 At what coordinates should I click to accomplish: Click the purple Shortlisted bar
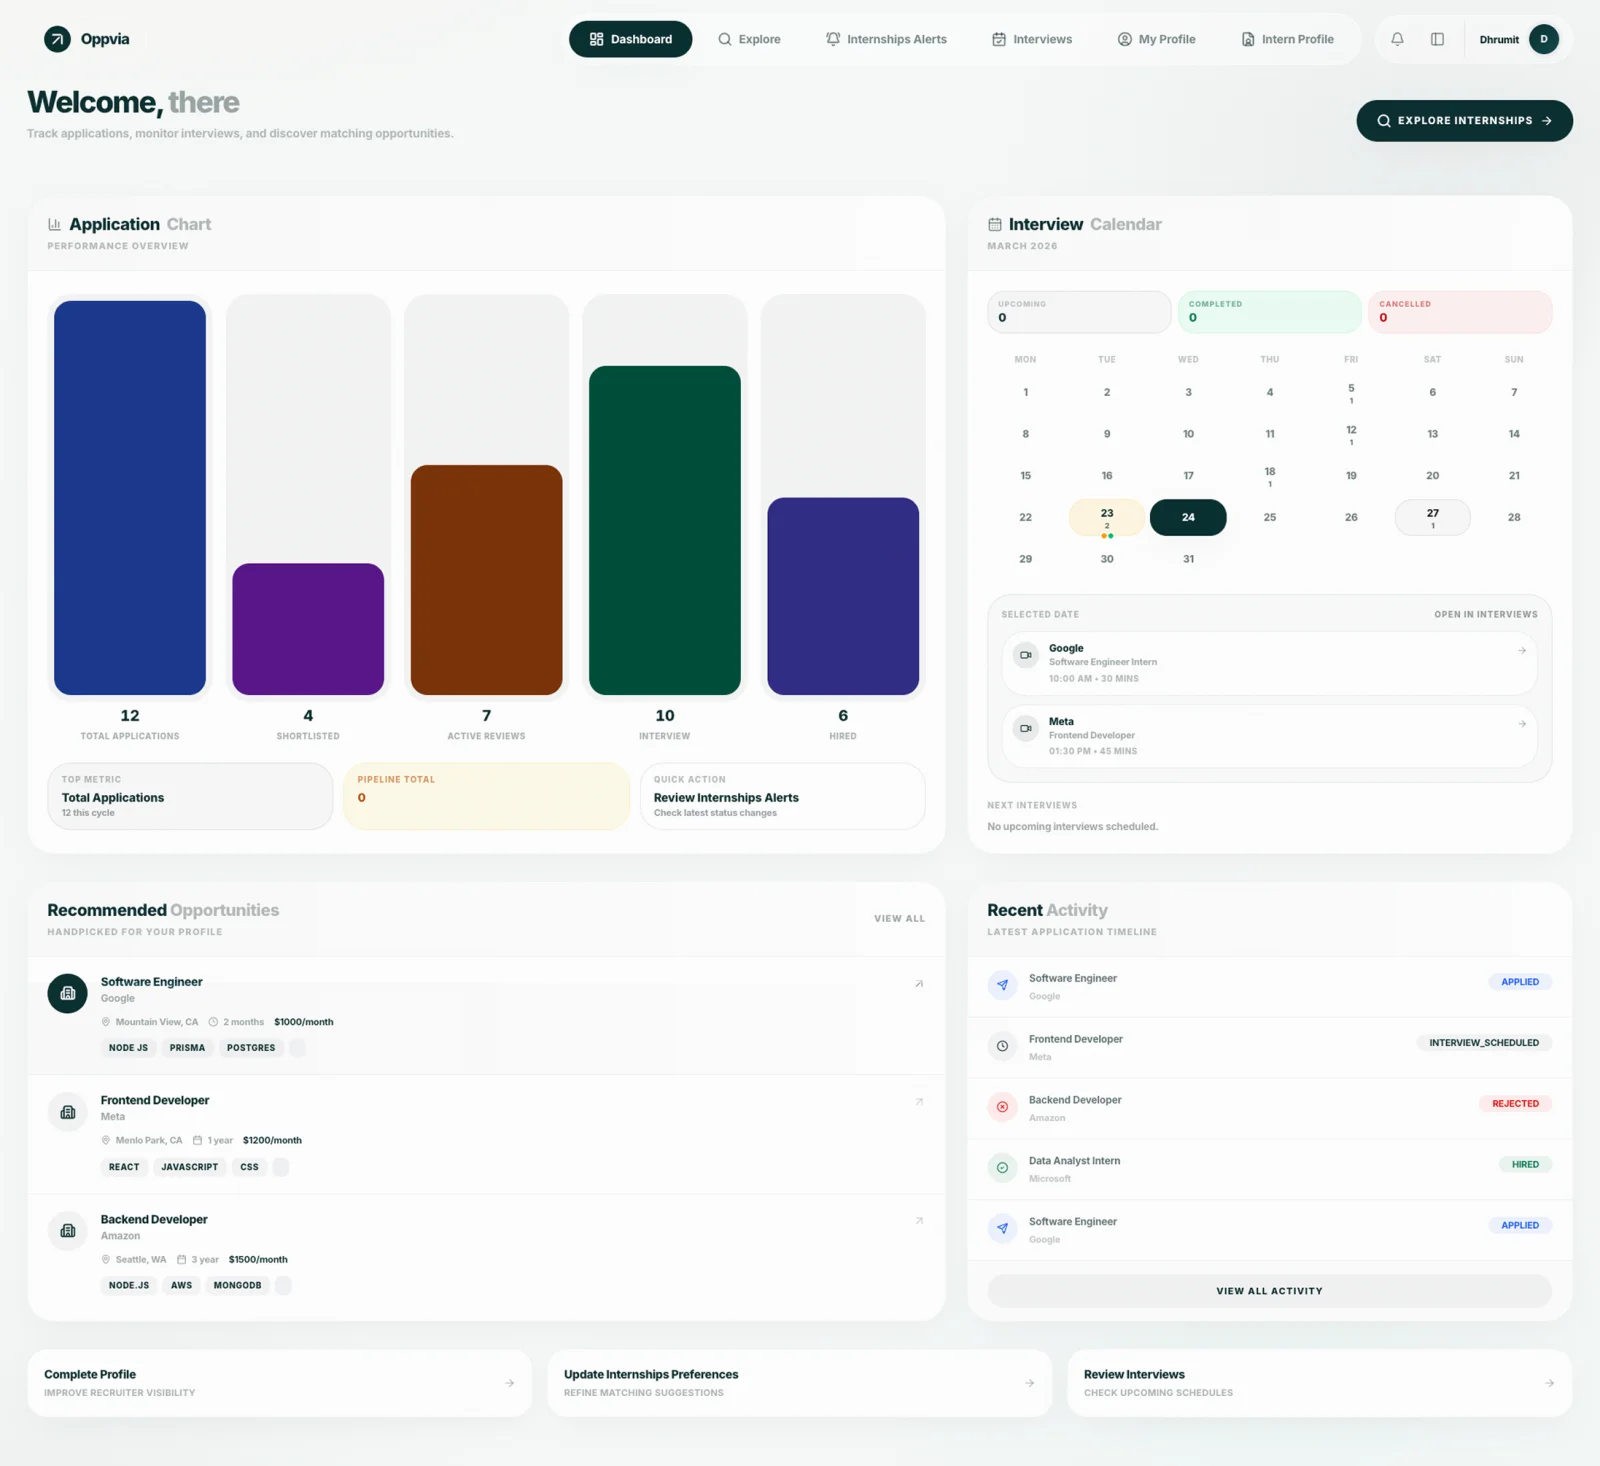click(x=308, y=629)
